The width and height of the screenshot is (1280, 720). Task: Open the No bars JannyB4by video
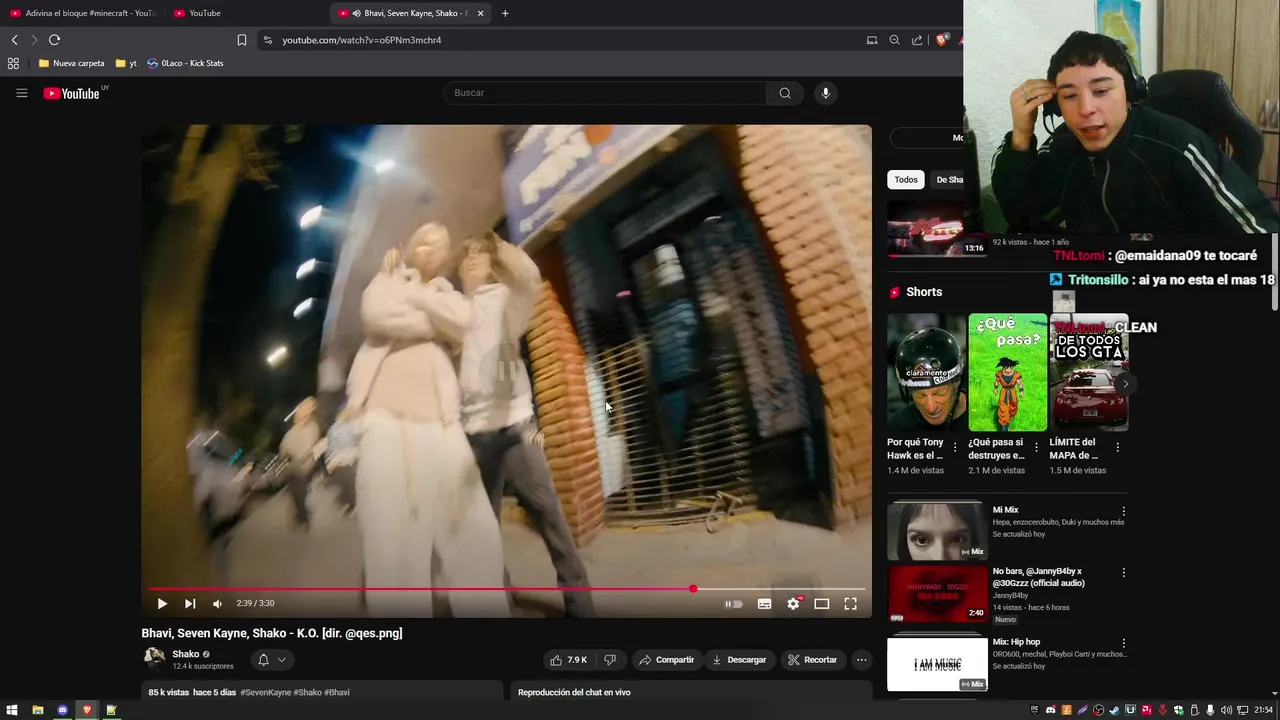click(937, 594)
